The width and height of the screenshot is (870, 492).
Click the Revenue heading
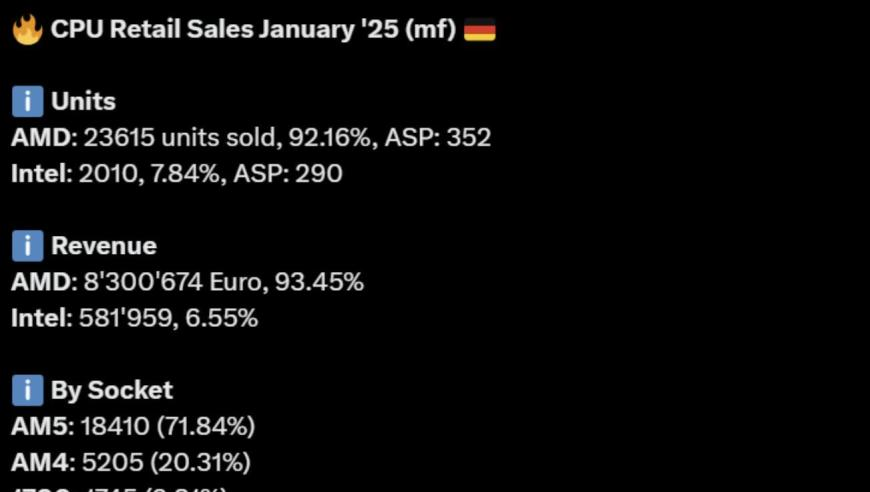[x=104, y=246]
